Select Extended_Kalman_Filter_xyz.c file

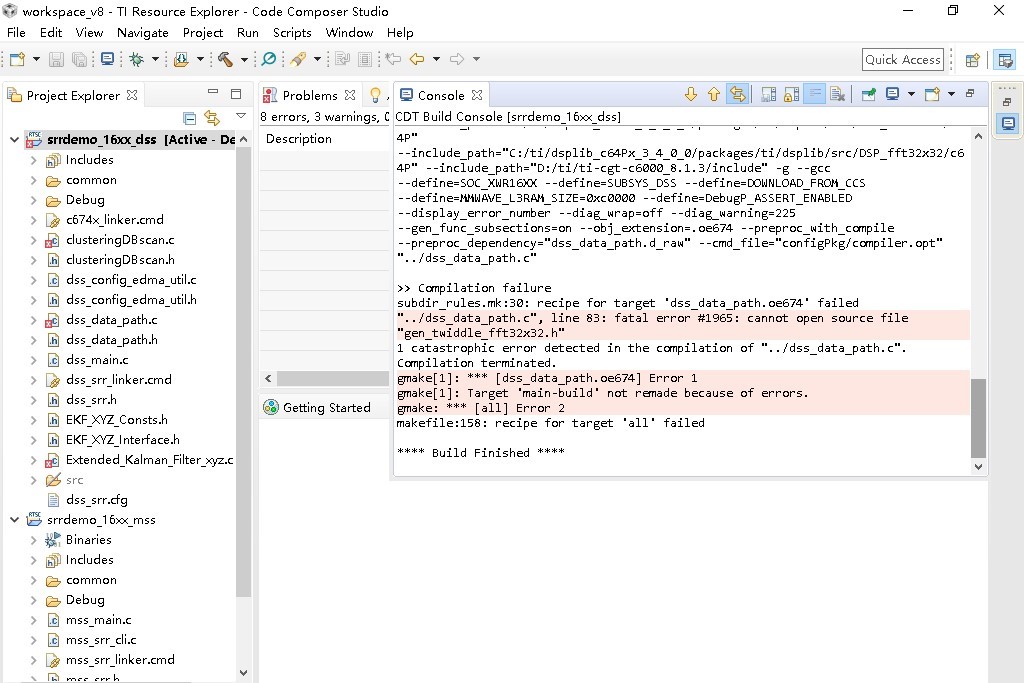tap(150, 460)
